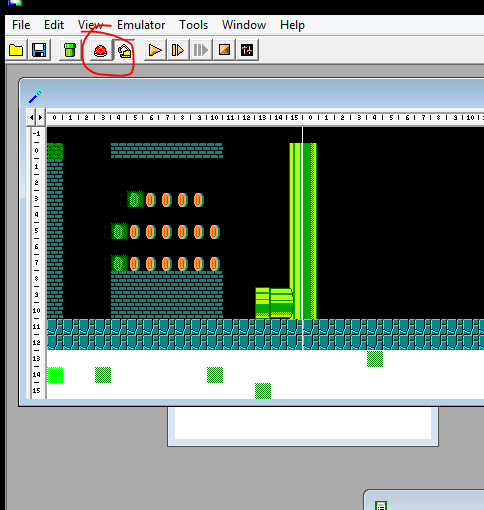Select the sideways green pipe in level
Image resolution: width=484 pixels, height=510 pixels.
coord(274,303)
